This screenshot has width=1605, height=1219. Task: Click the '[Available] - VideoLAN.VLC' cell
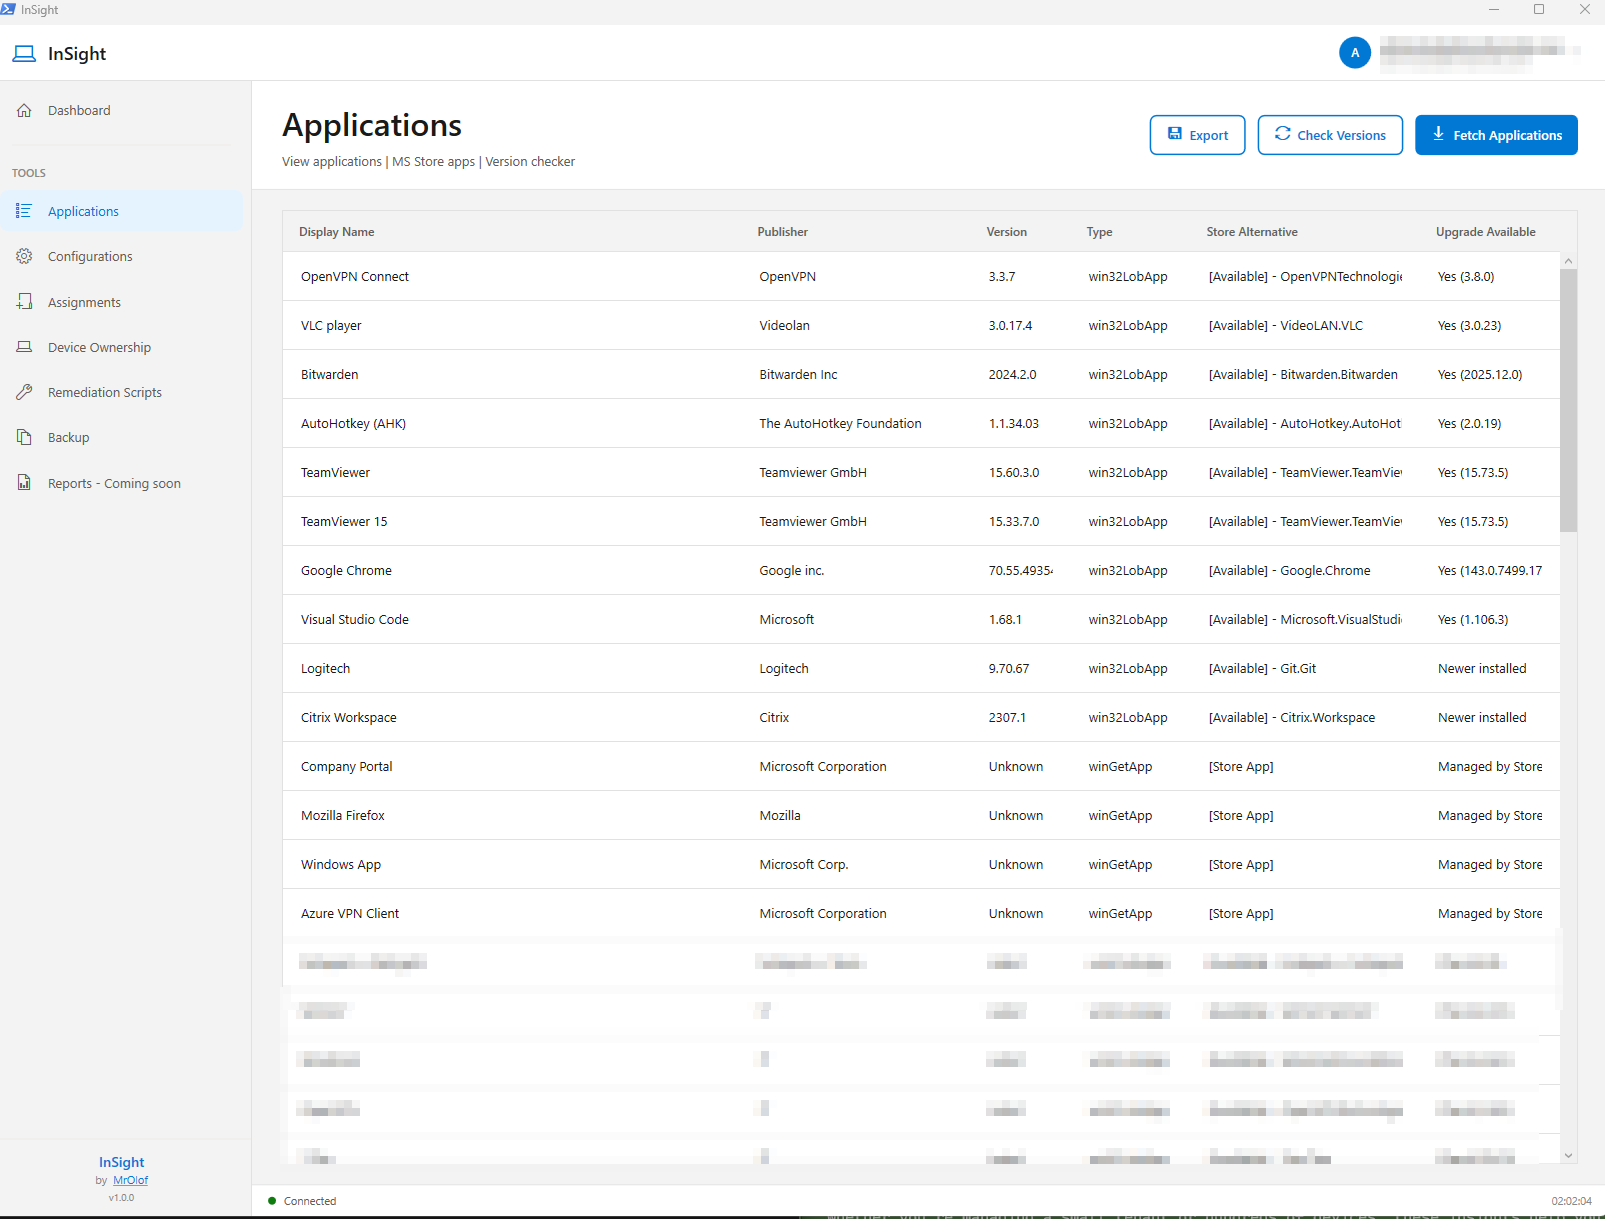[x=1286, y=326]
